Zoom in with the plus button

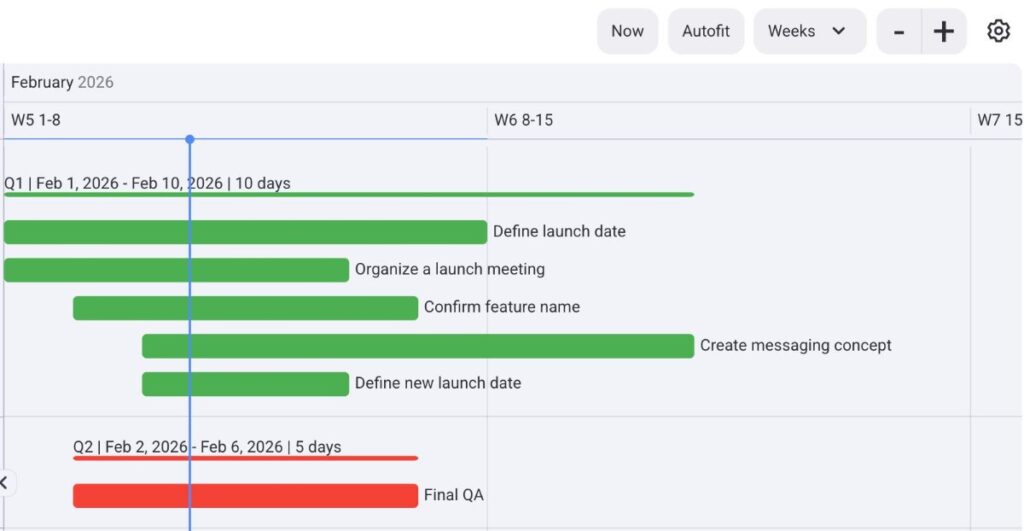pyautogui.click(x=944, y=31)
